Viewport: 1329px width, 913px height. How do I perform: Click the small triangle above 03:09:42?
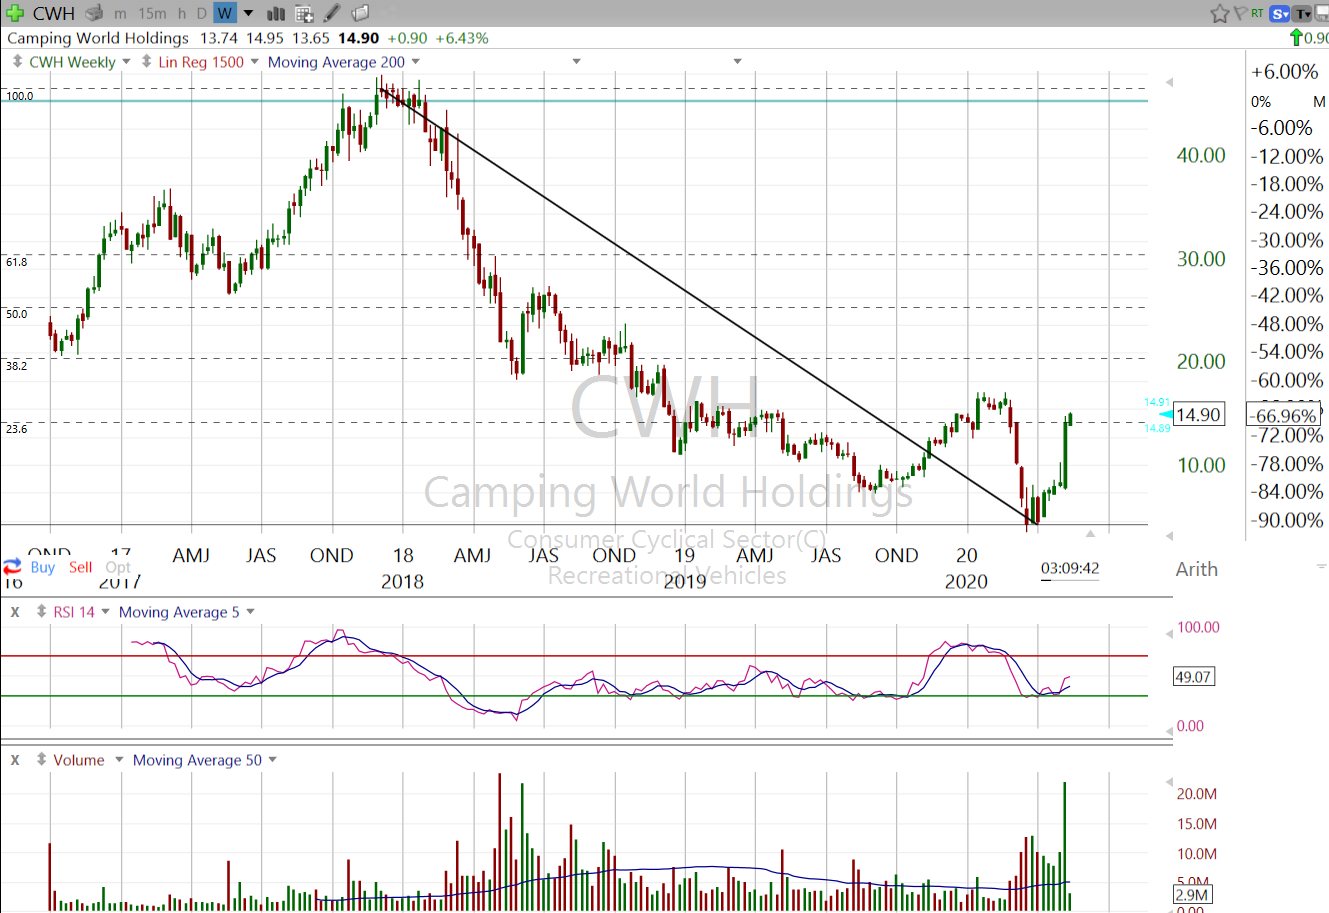click(1090, 534)
